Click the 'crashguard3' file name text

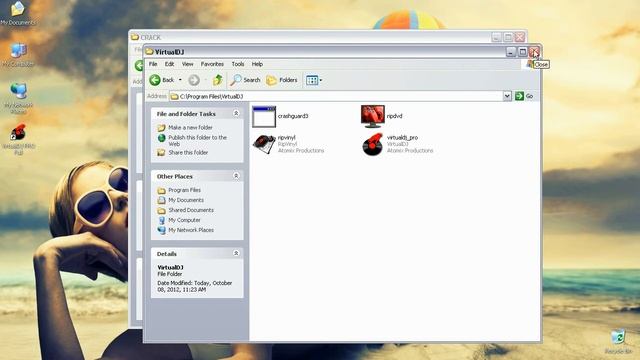tap(293, 116)
